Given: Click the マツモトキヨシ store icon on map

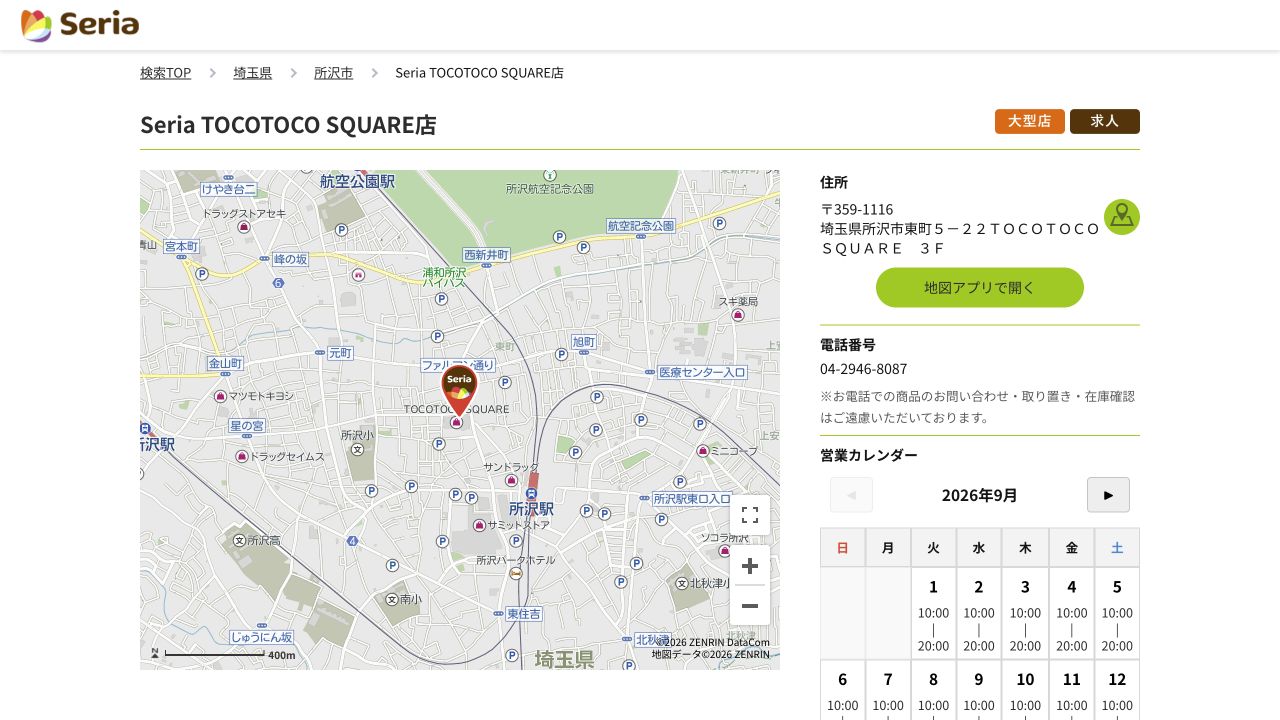Looking at the screenshot, I should click(x=220, y=396).
